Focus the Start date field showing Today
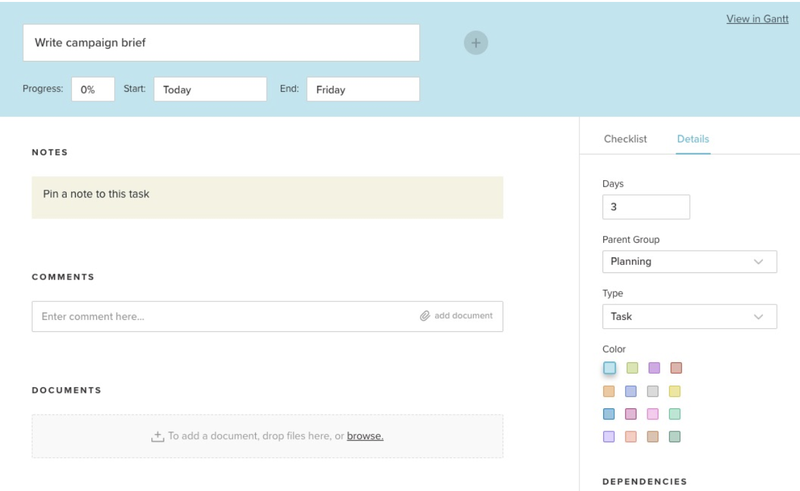Viewport: 800px width, 491px height. point(210,89)
